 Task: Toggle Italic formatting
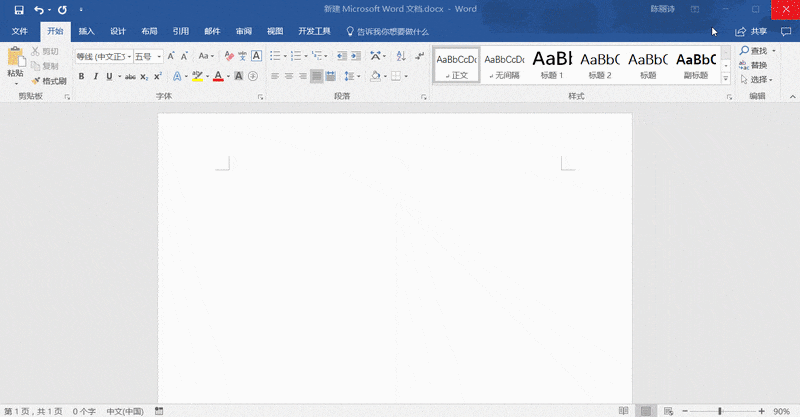pos(96,76)
